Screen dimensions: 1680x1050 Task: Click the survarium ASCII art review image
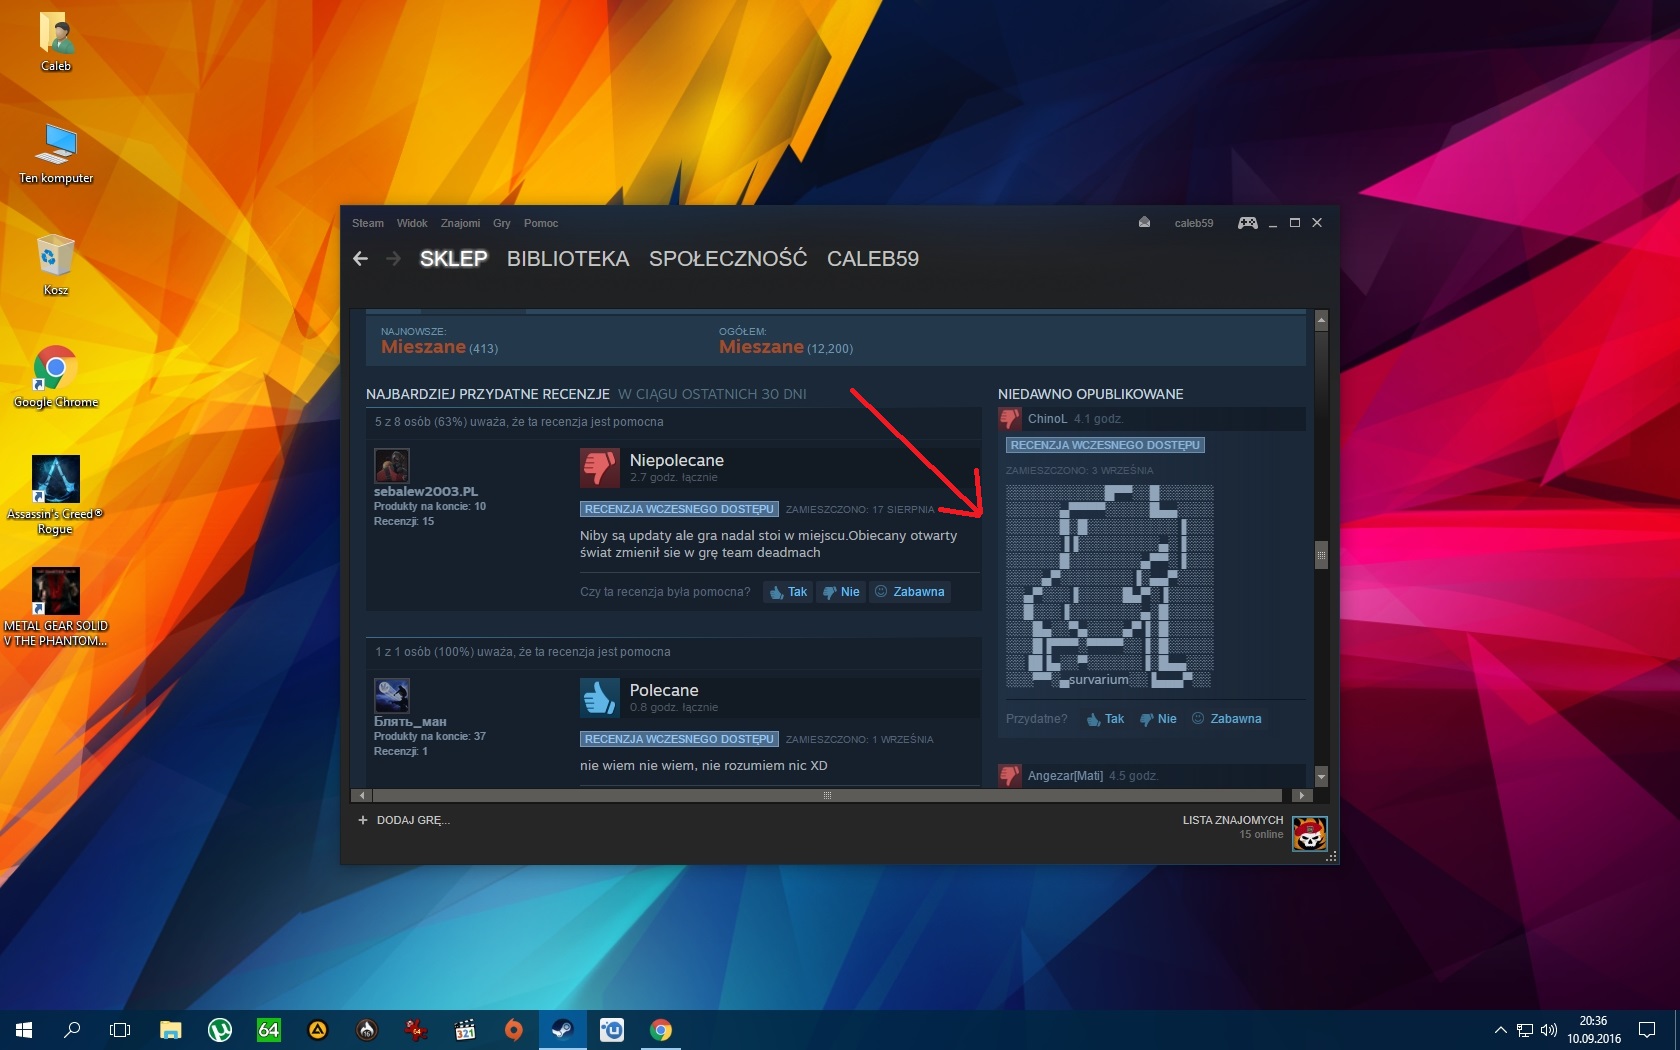[1109, 587]
